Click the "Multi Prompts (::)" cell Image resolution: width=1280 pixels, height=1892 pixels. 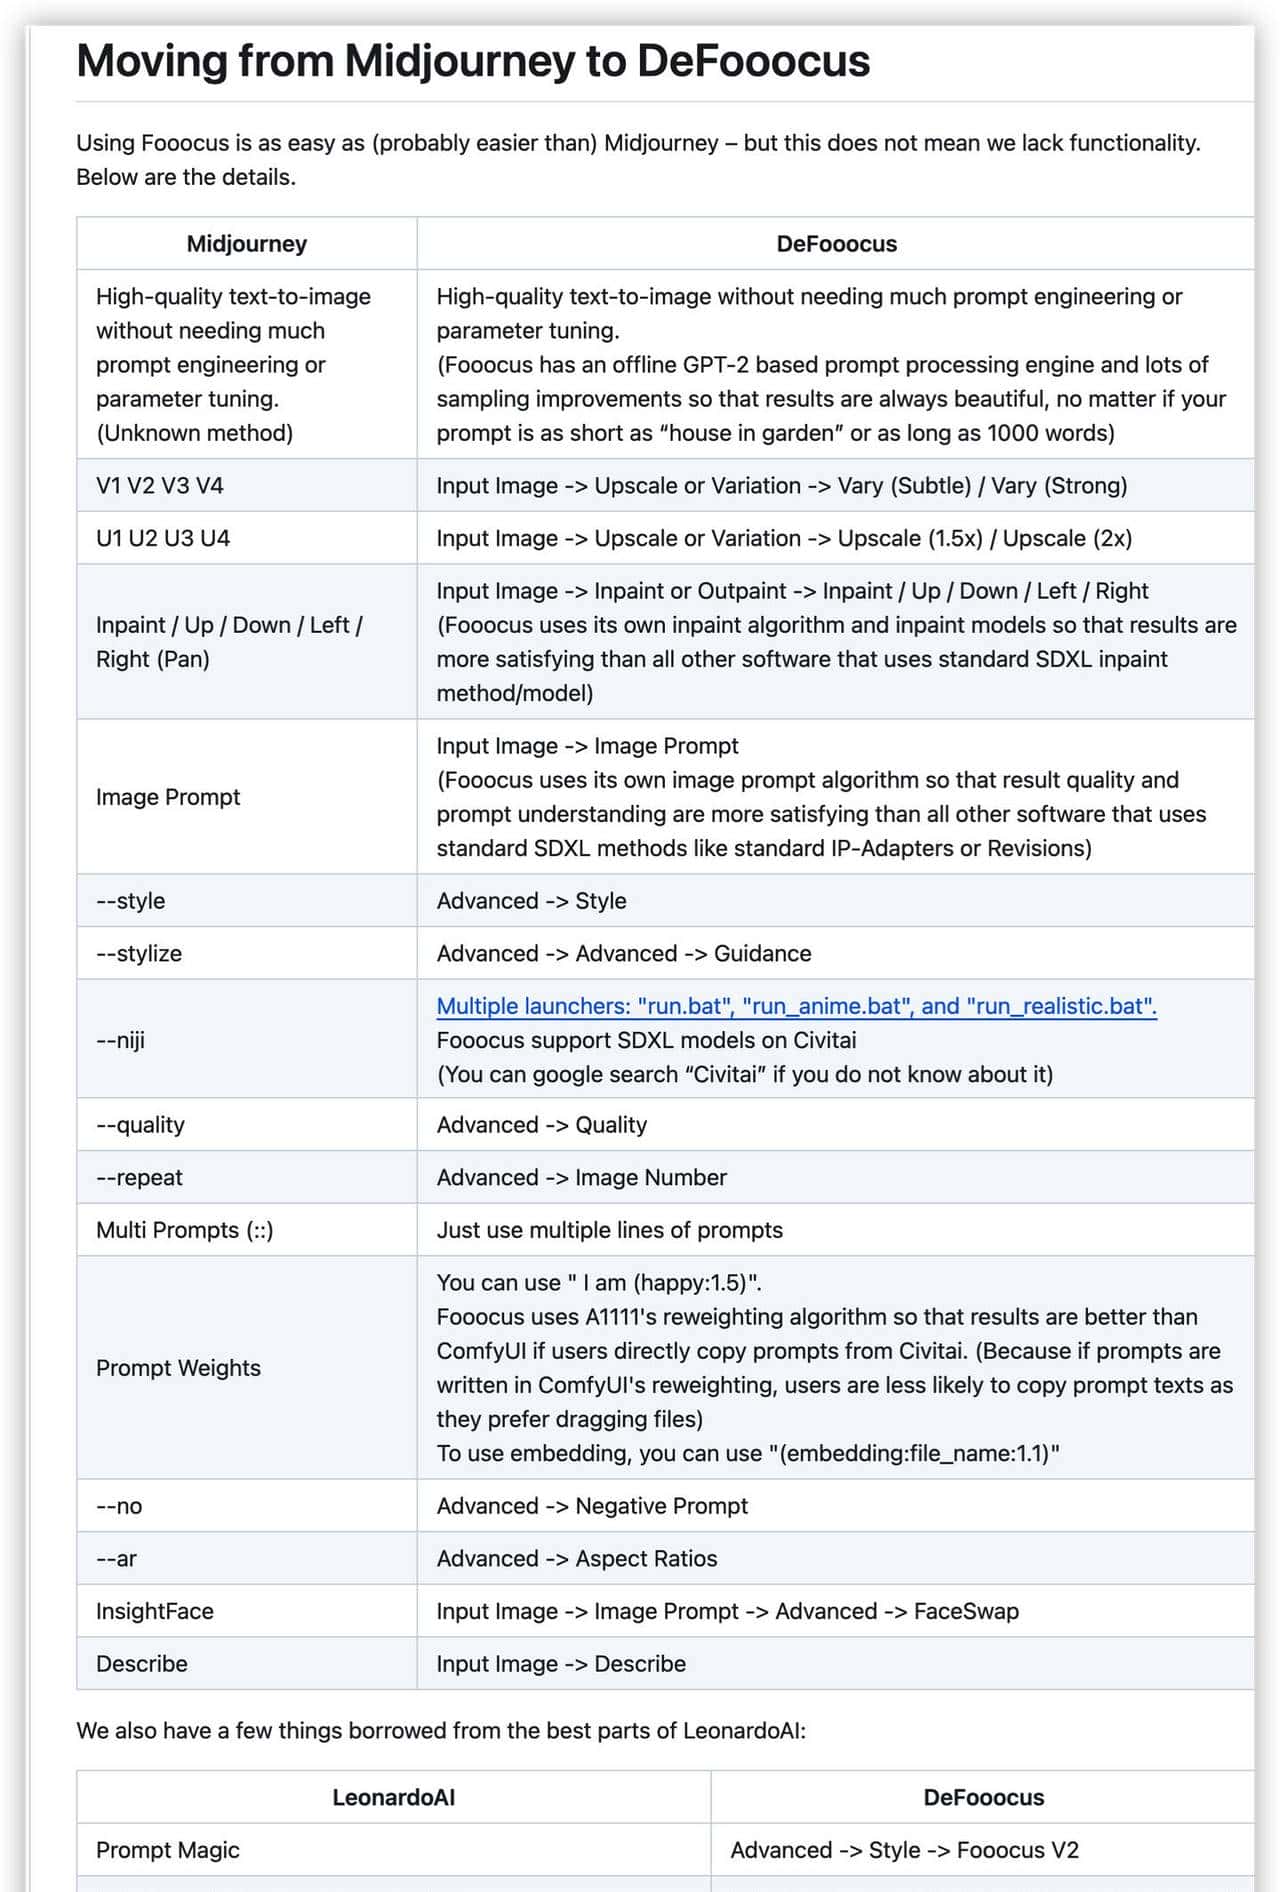(185, 1231)
